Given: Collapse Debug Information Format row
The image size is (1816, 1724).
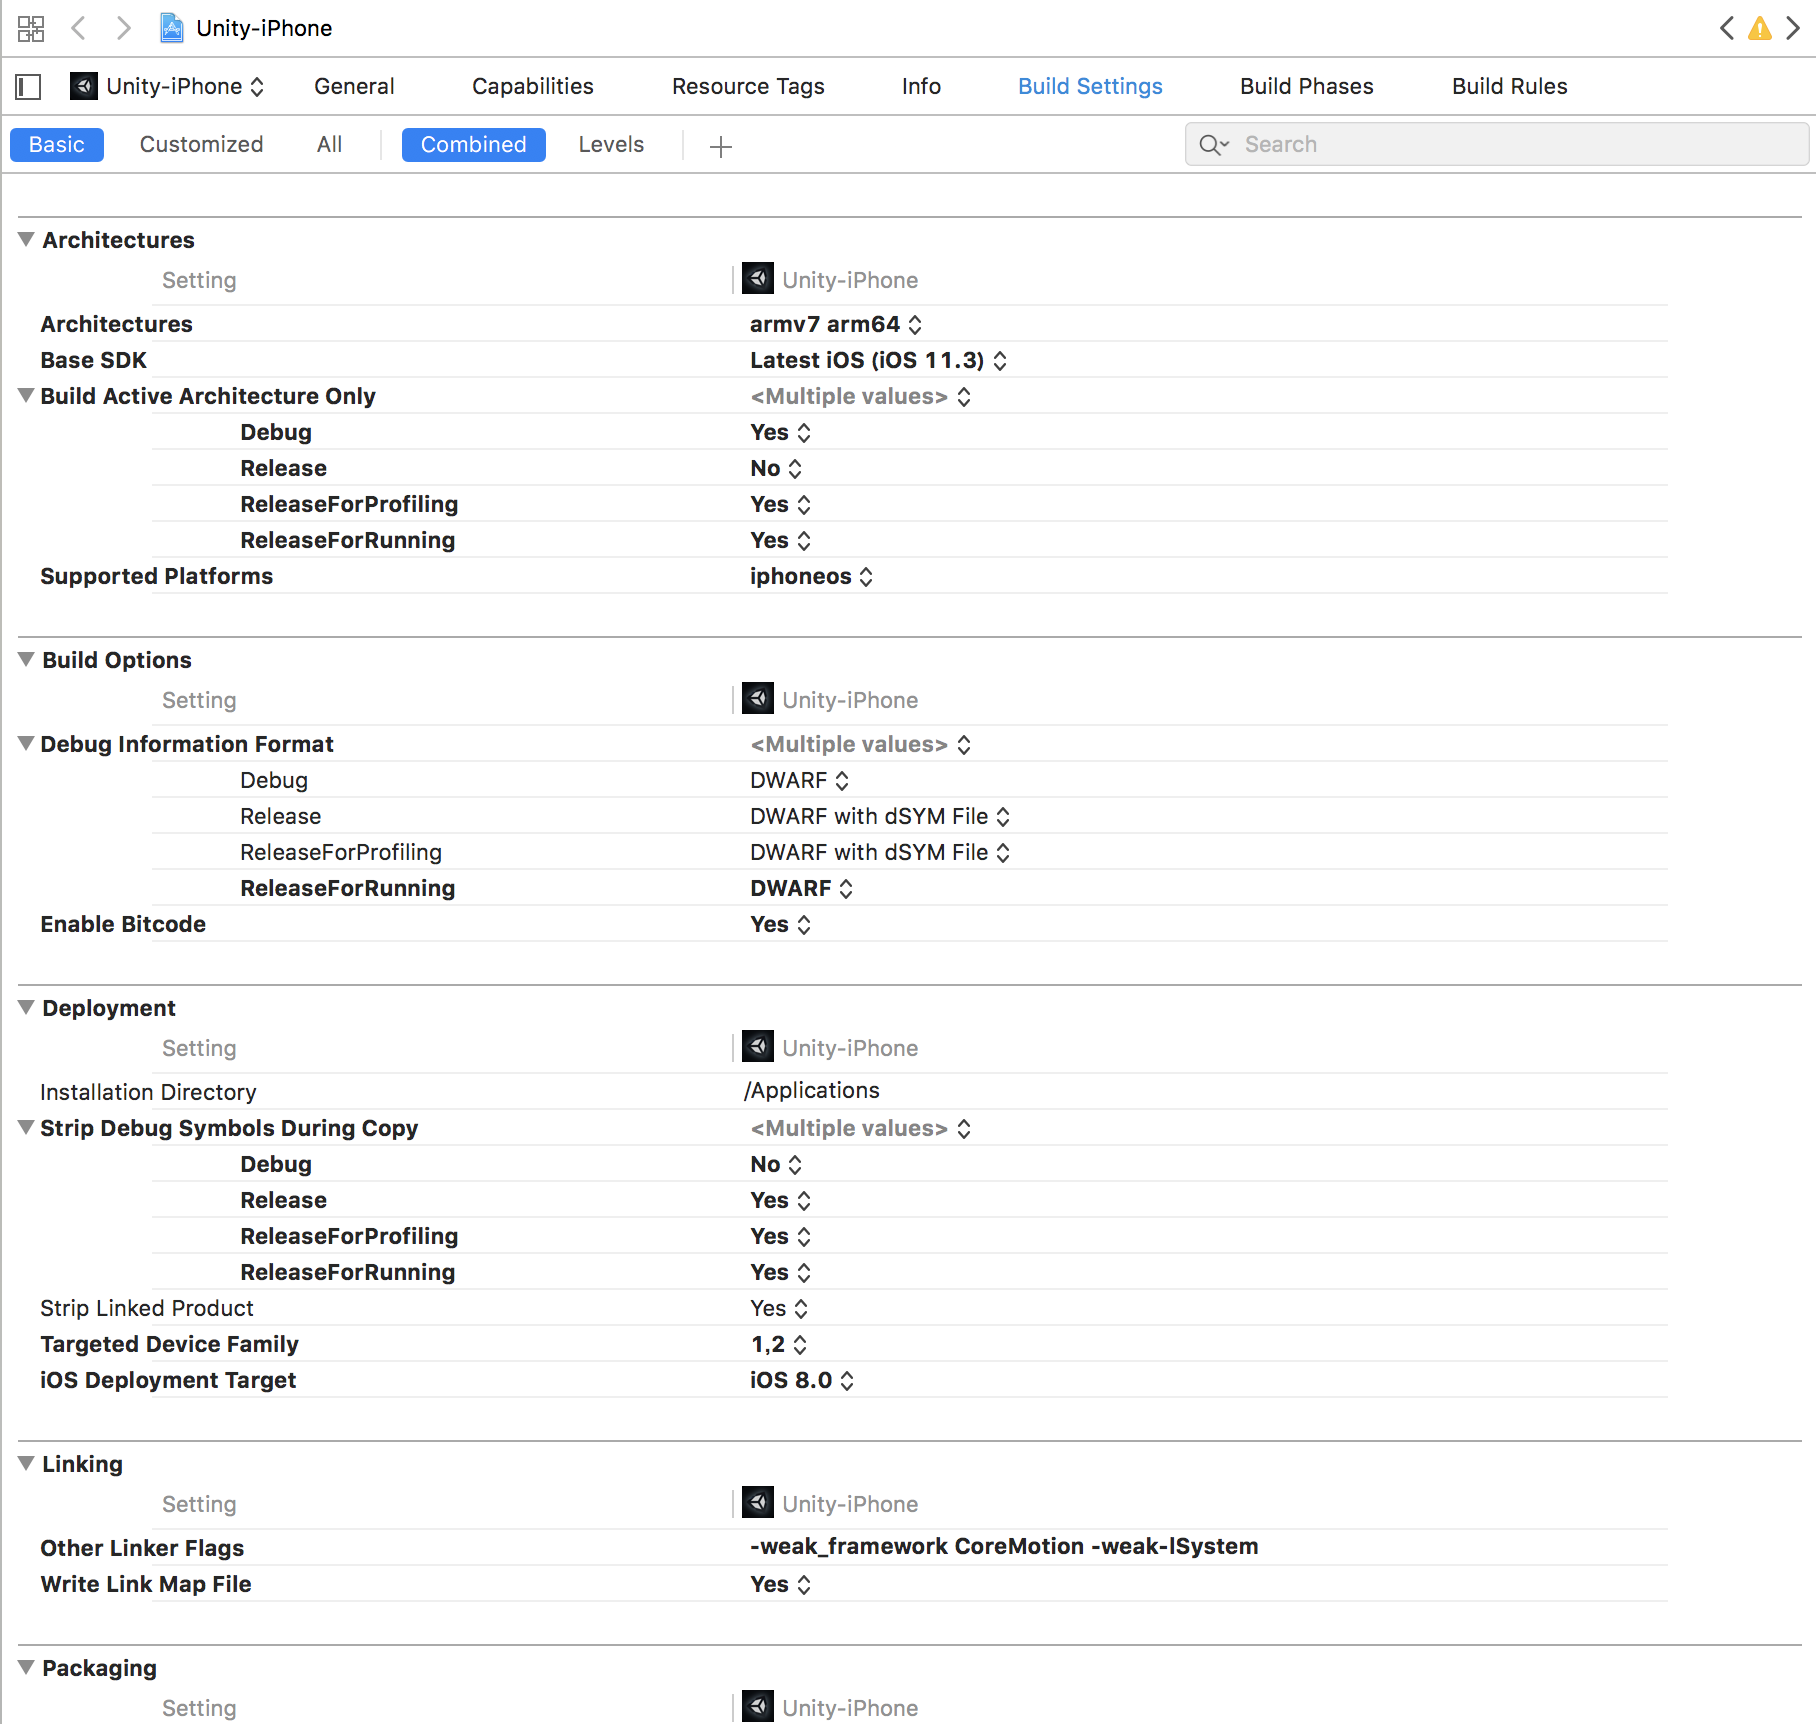Looking at the screenshot, I should coord(26,743).
